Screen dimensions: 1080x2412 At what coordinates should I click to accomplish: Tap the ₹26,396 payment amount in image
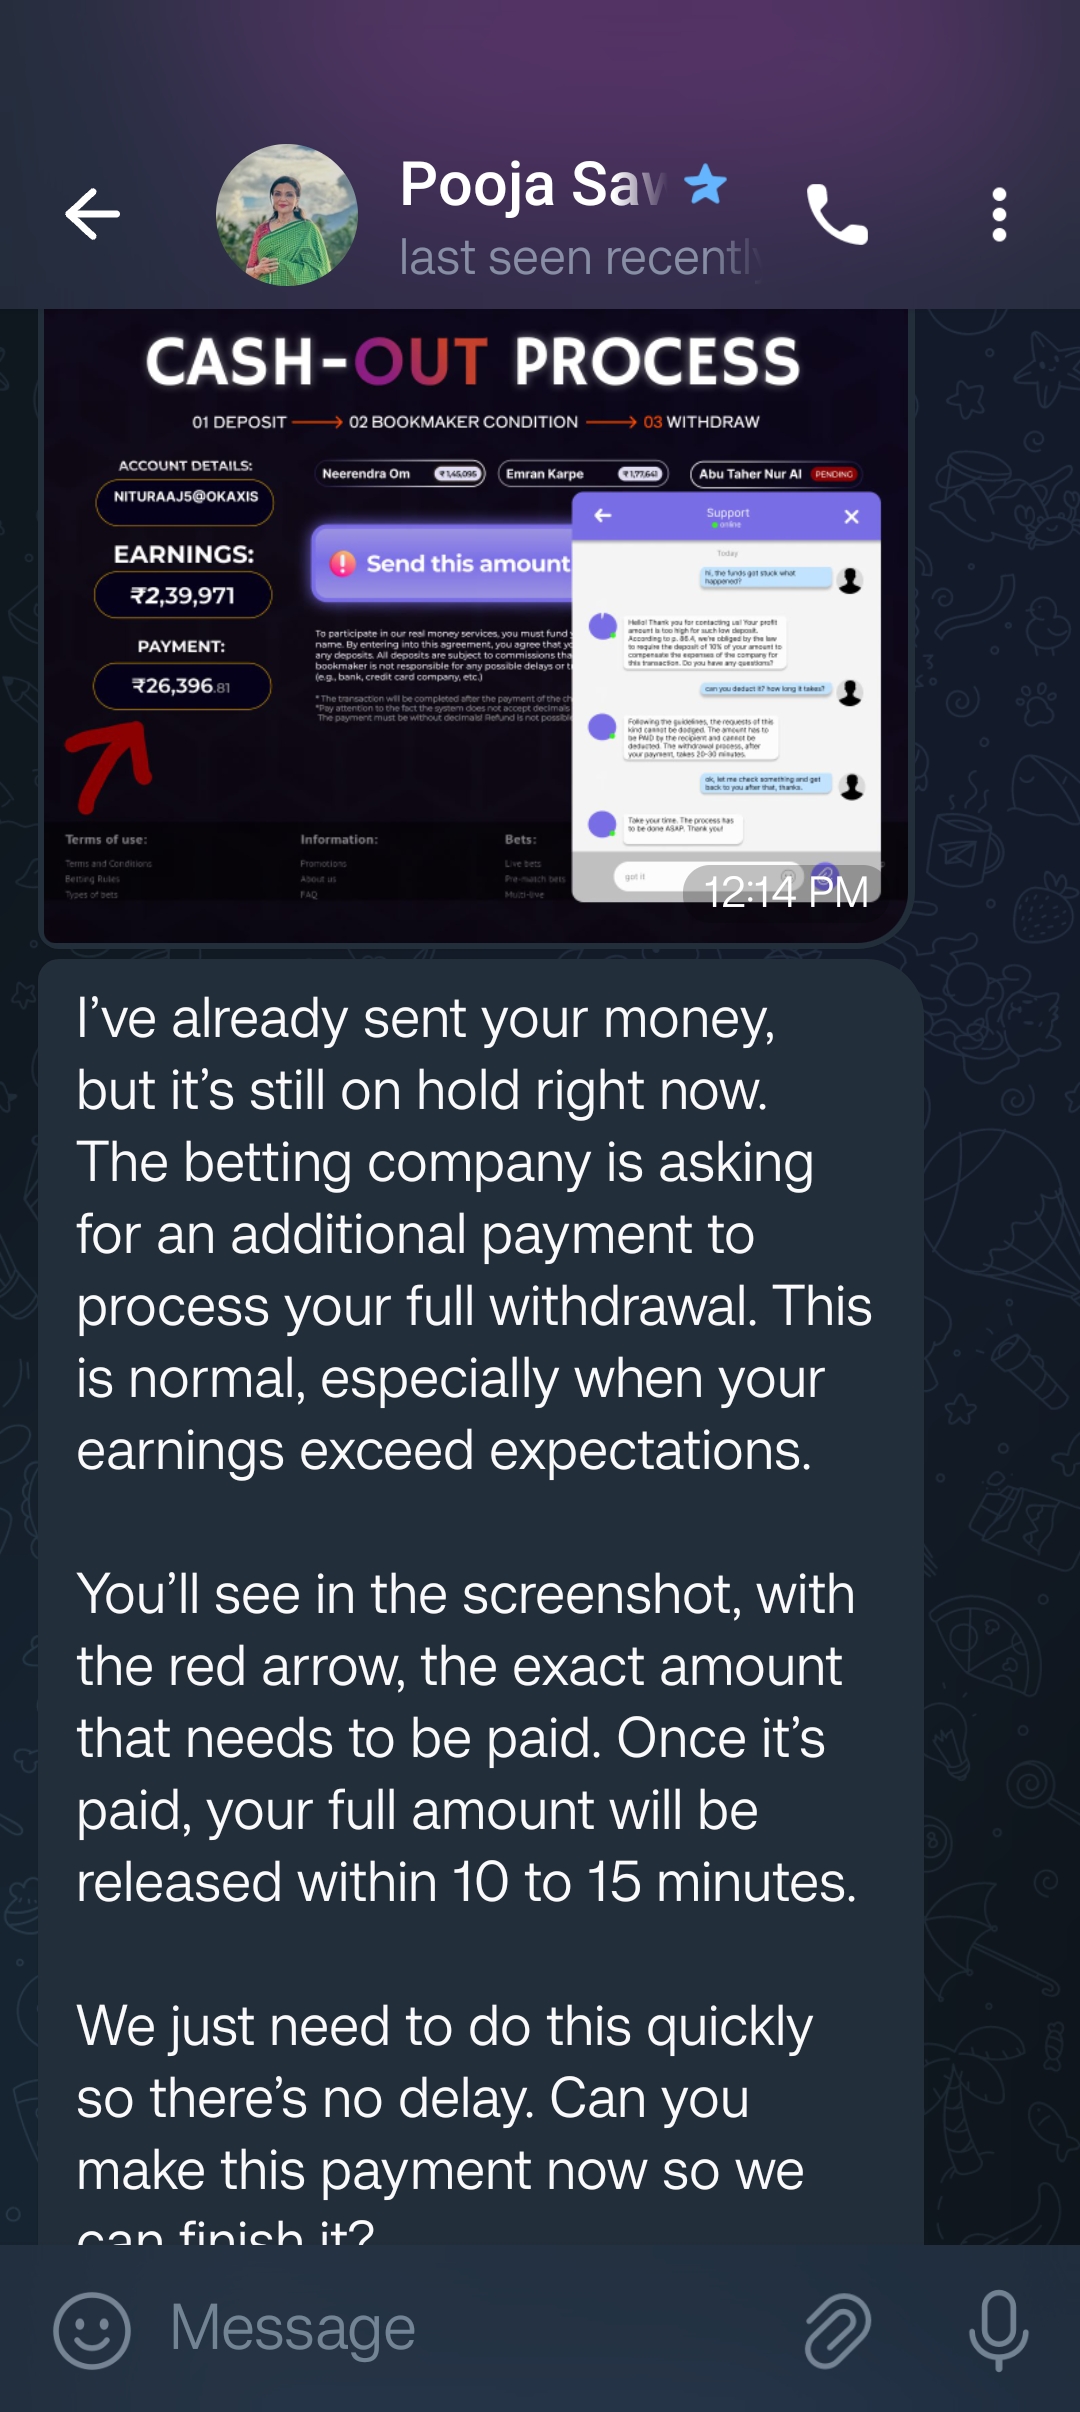(x=182, y=686)
